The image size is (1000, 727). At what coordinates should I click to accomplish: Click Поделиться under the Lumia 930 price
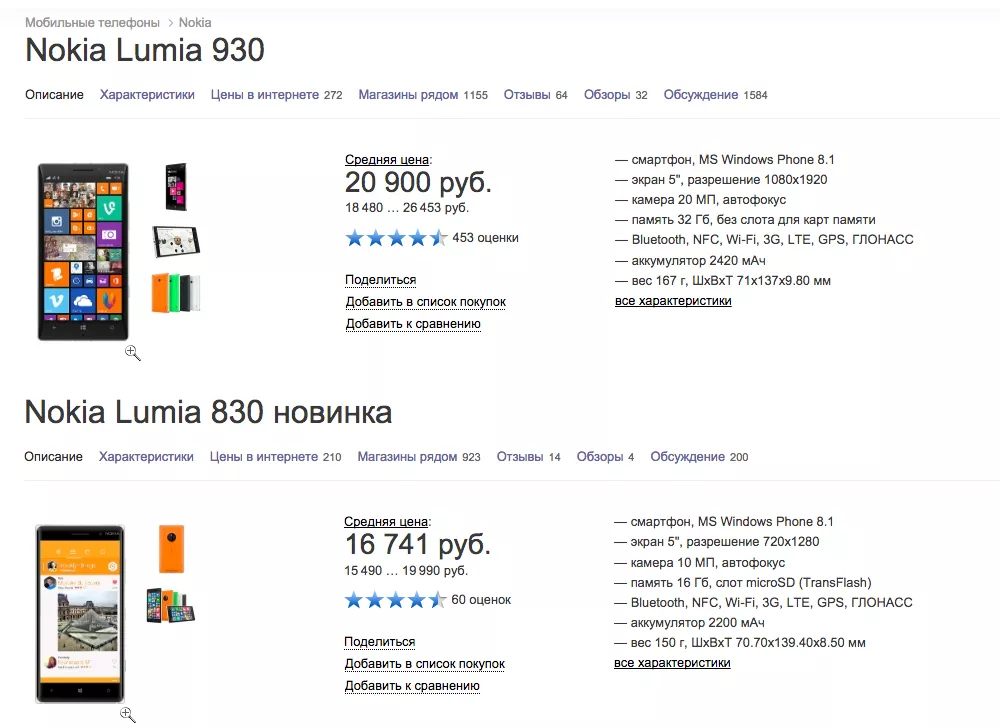379,279
